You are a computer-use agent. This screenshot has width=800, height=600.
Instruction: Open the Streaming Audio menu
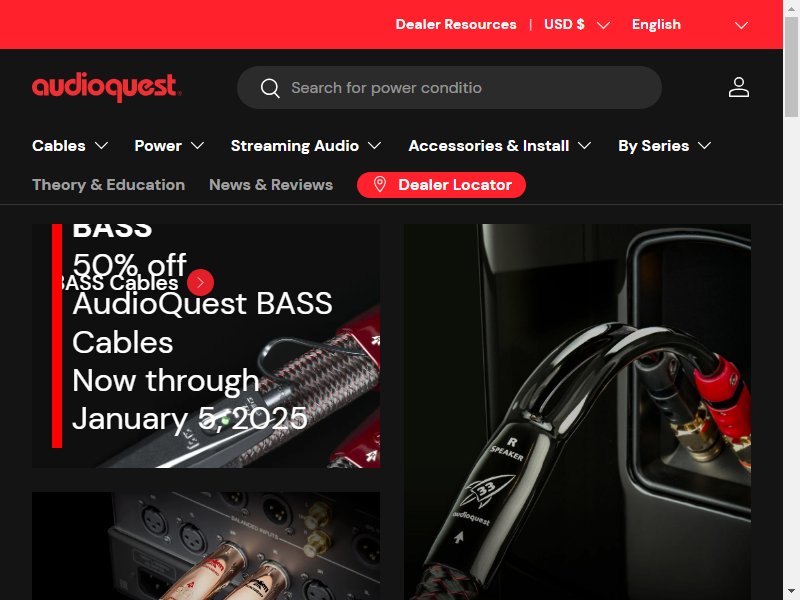(306, 146)
